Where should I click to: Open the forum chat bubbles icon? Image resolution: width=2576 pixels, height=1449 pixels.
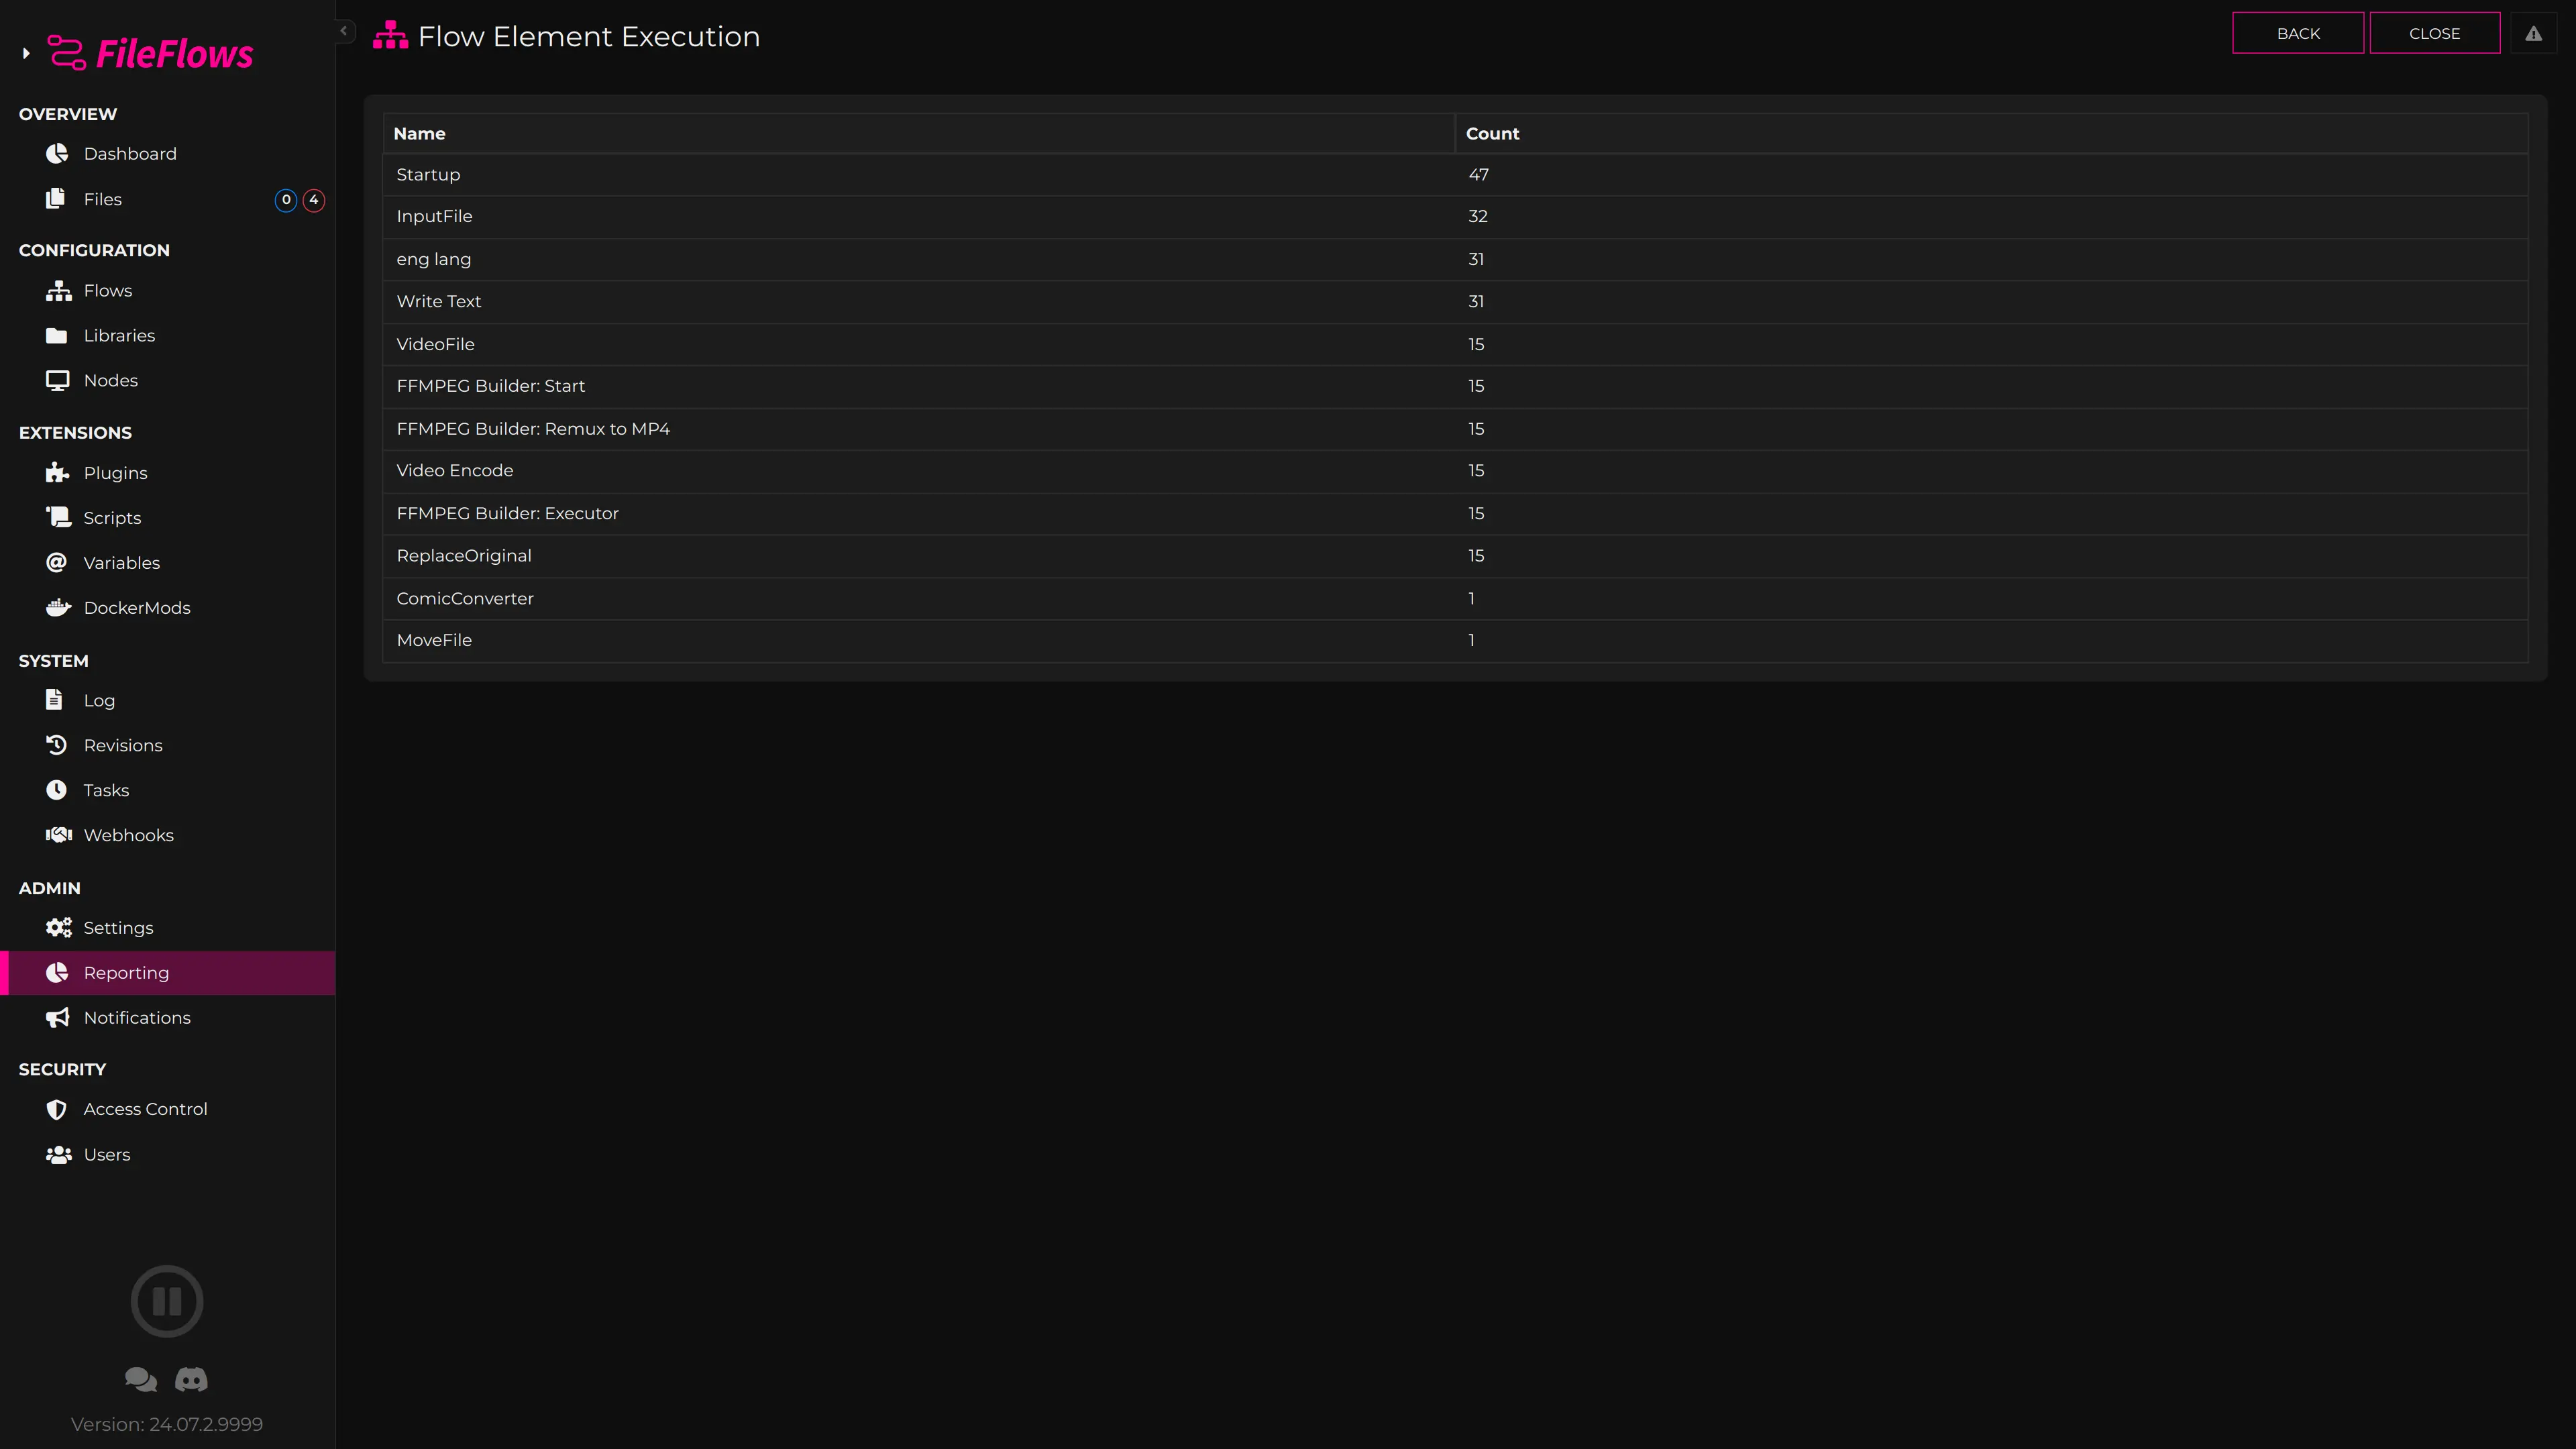coord(141,1379)
